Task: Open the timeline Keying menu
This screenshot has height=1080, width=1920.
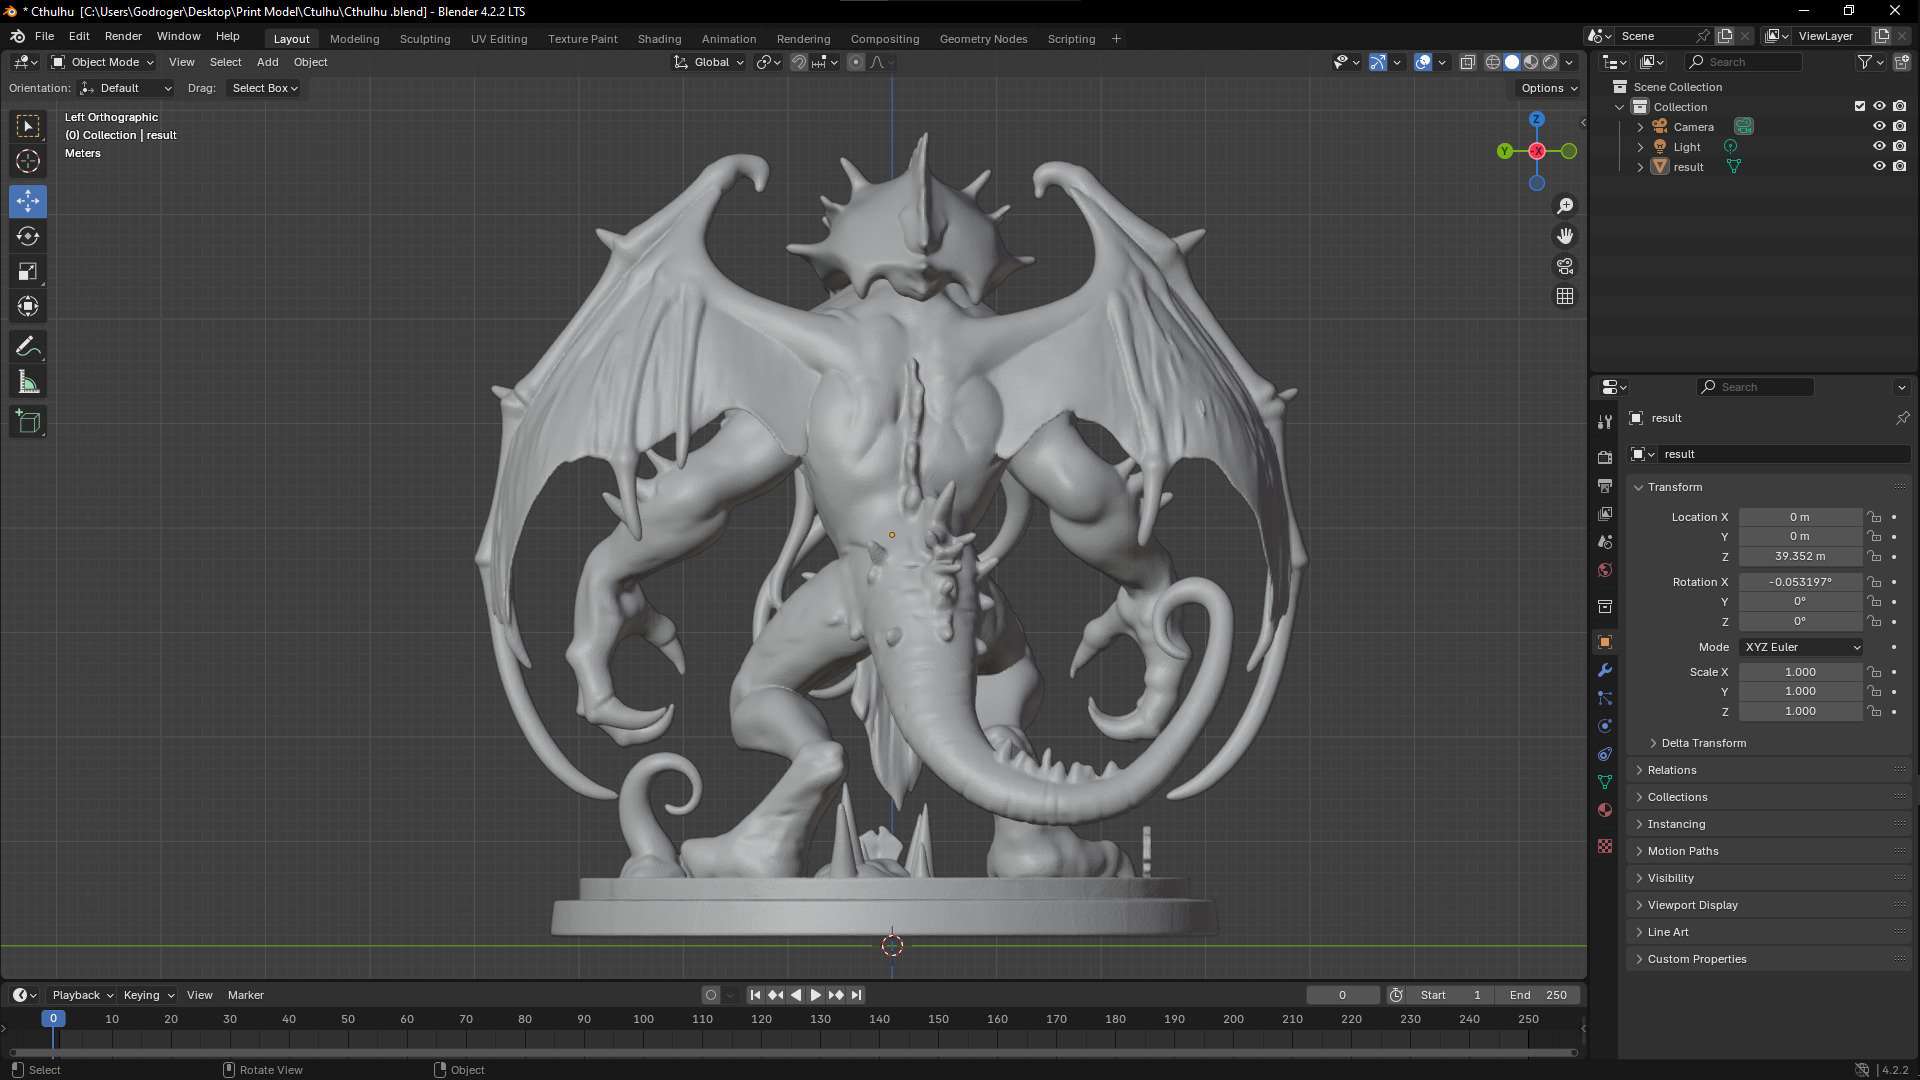Action: click(x=148, y=995)
